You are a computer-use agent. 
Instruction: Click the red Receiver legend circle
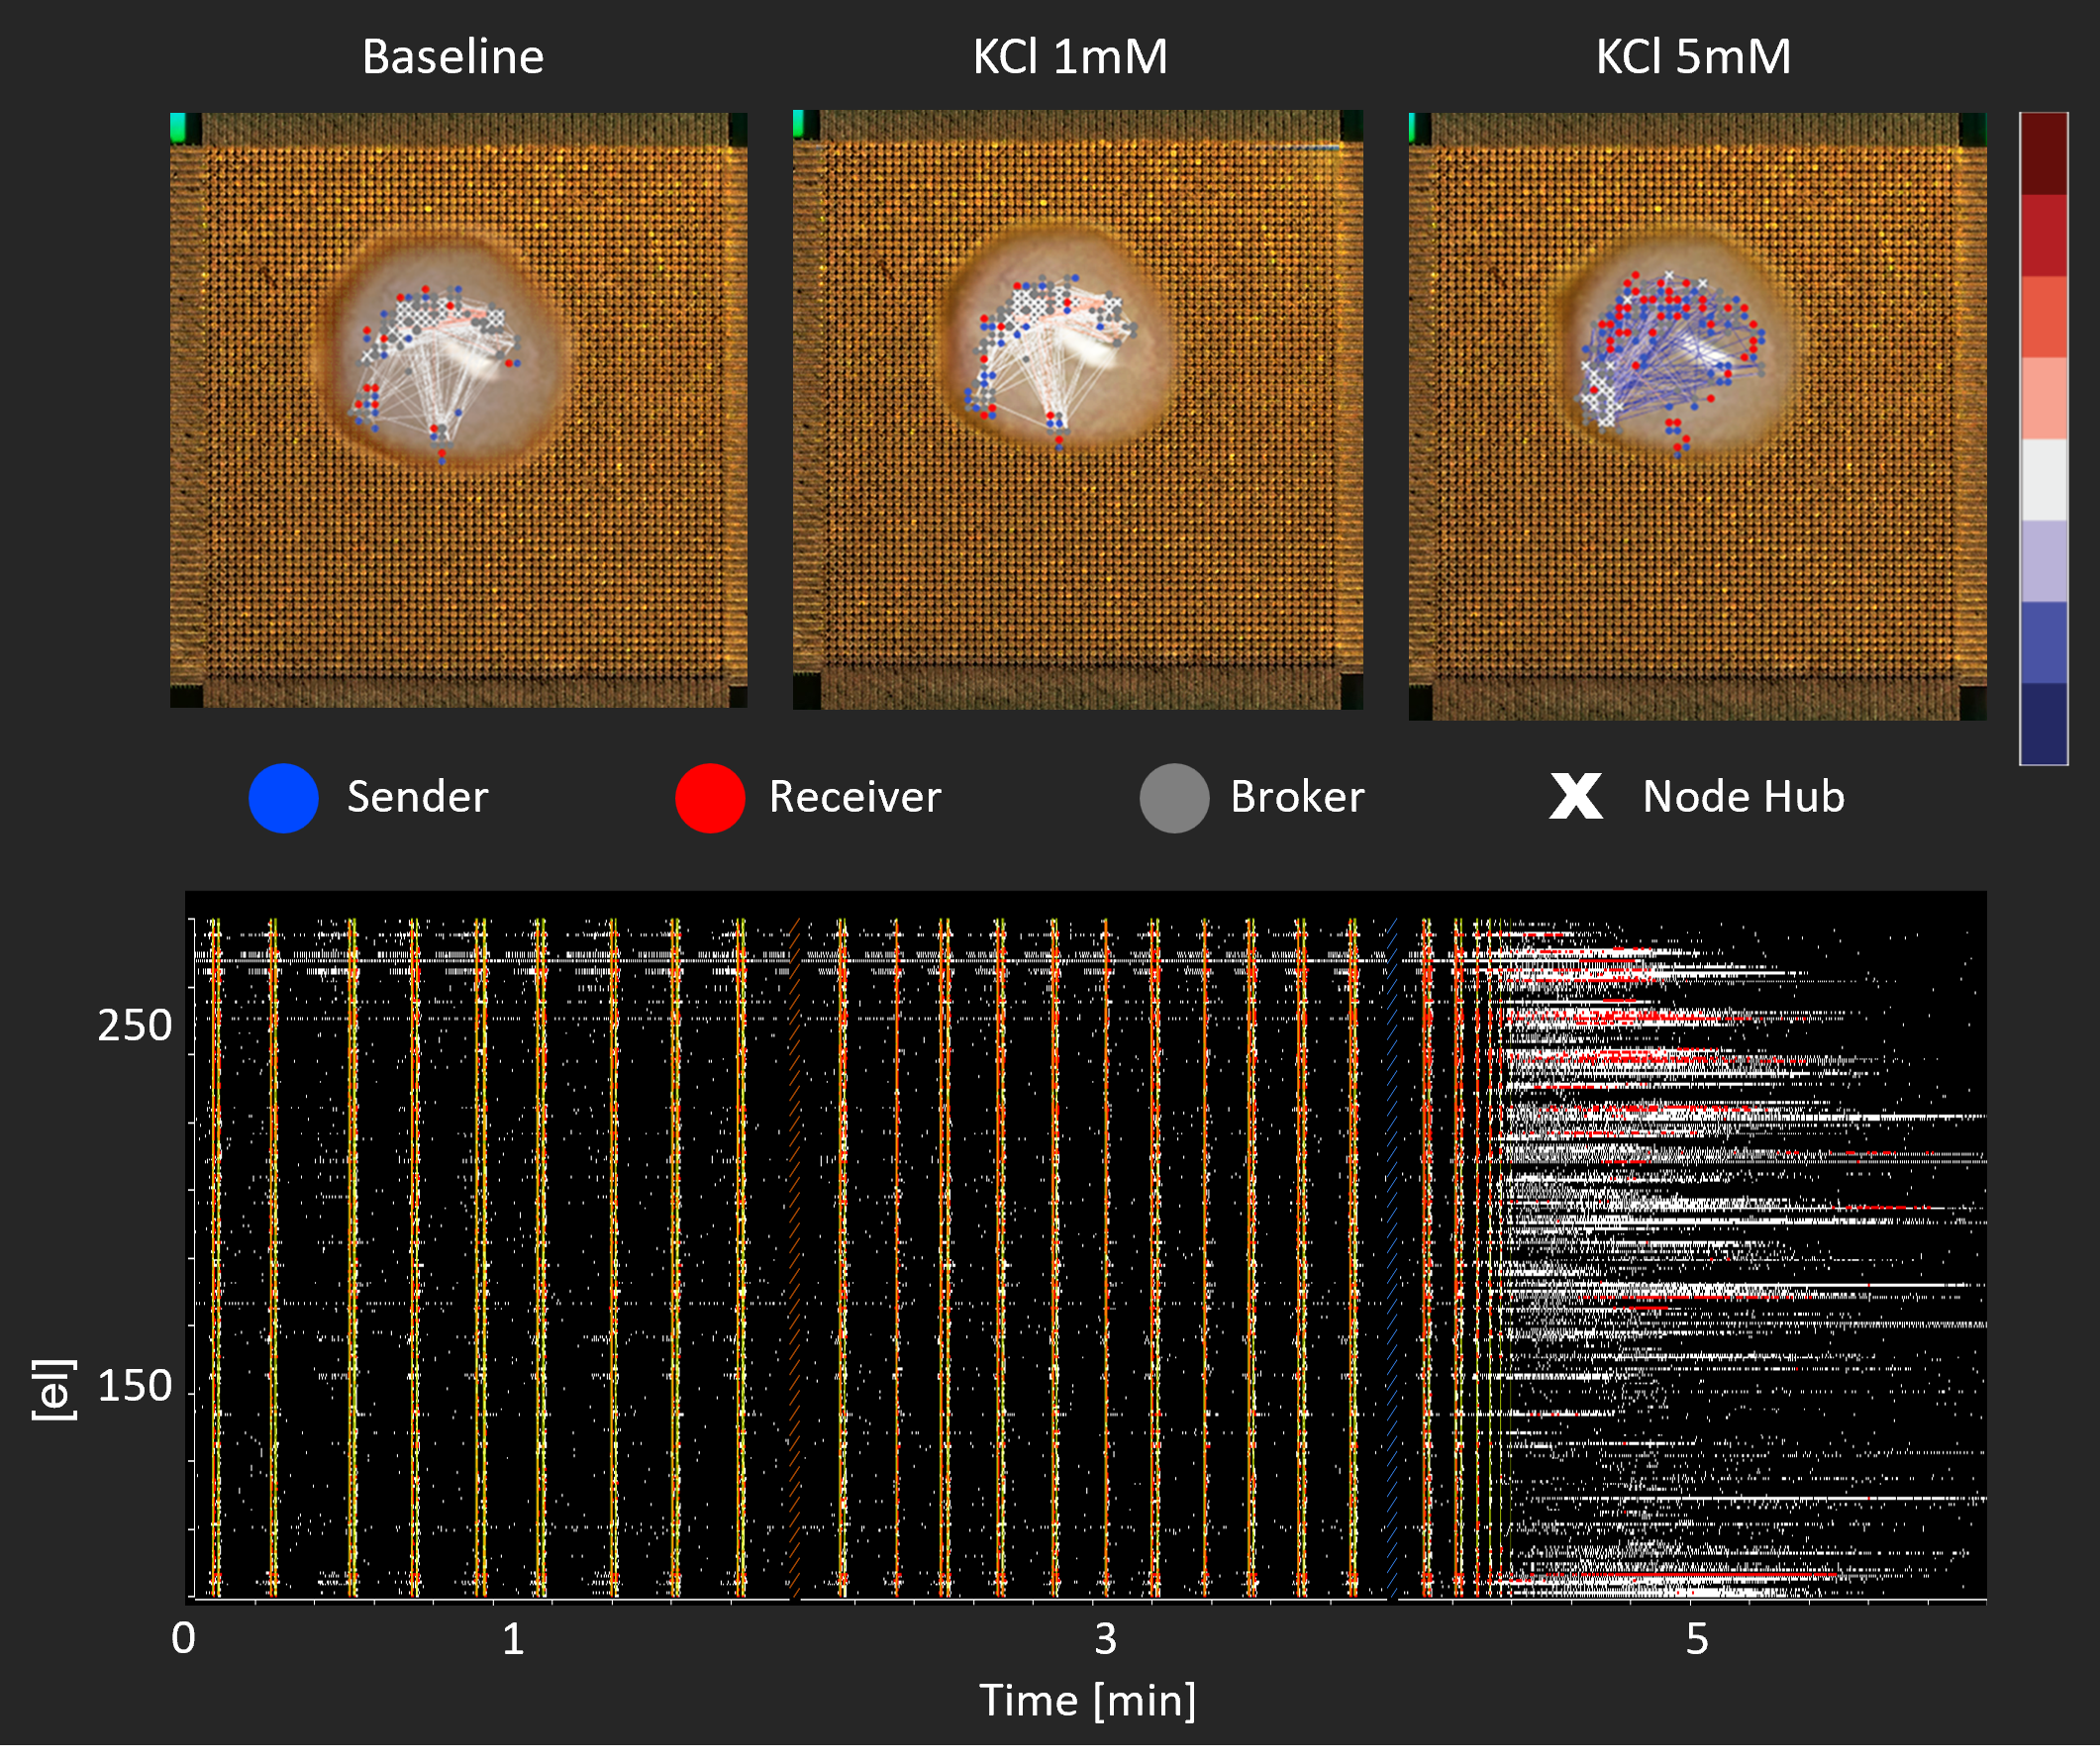[711, 799]
